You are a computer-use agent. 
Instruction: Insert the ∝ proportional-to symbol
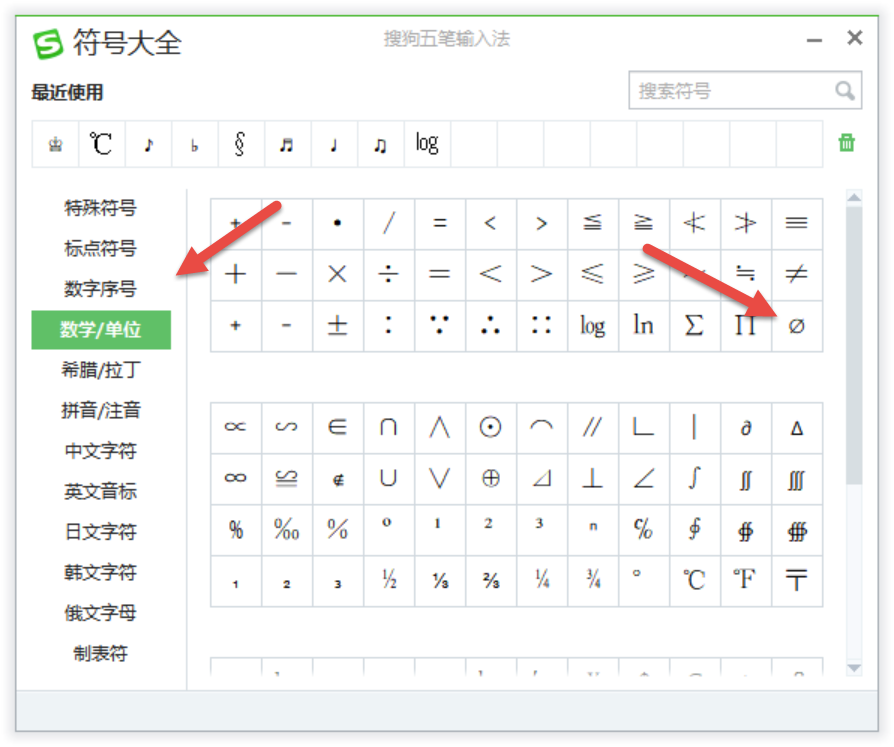pos(235,427)
